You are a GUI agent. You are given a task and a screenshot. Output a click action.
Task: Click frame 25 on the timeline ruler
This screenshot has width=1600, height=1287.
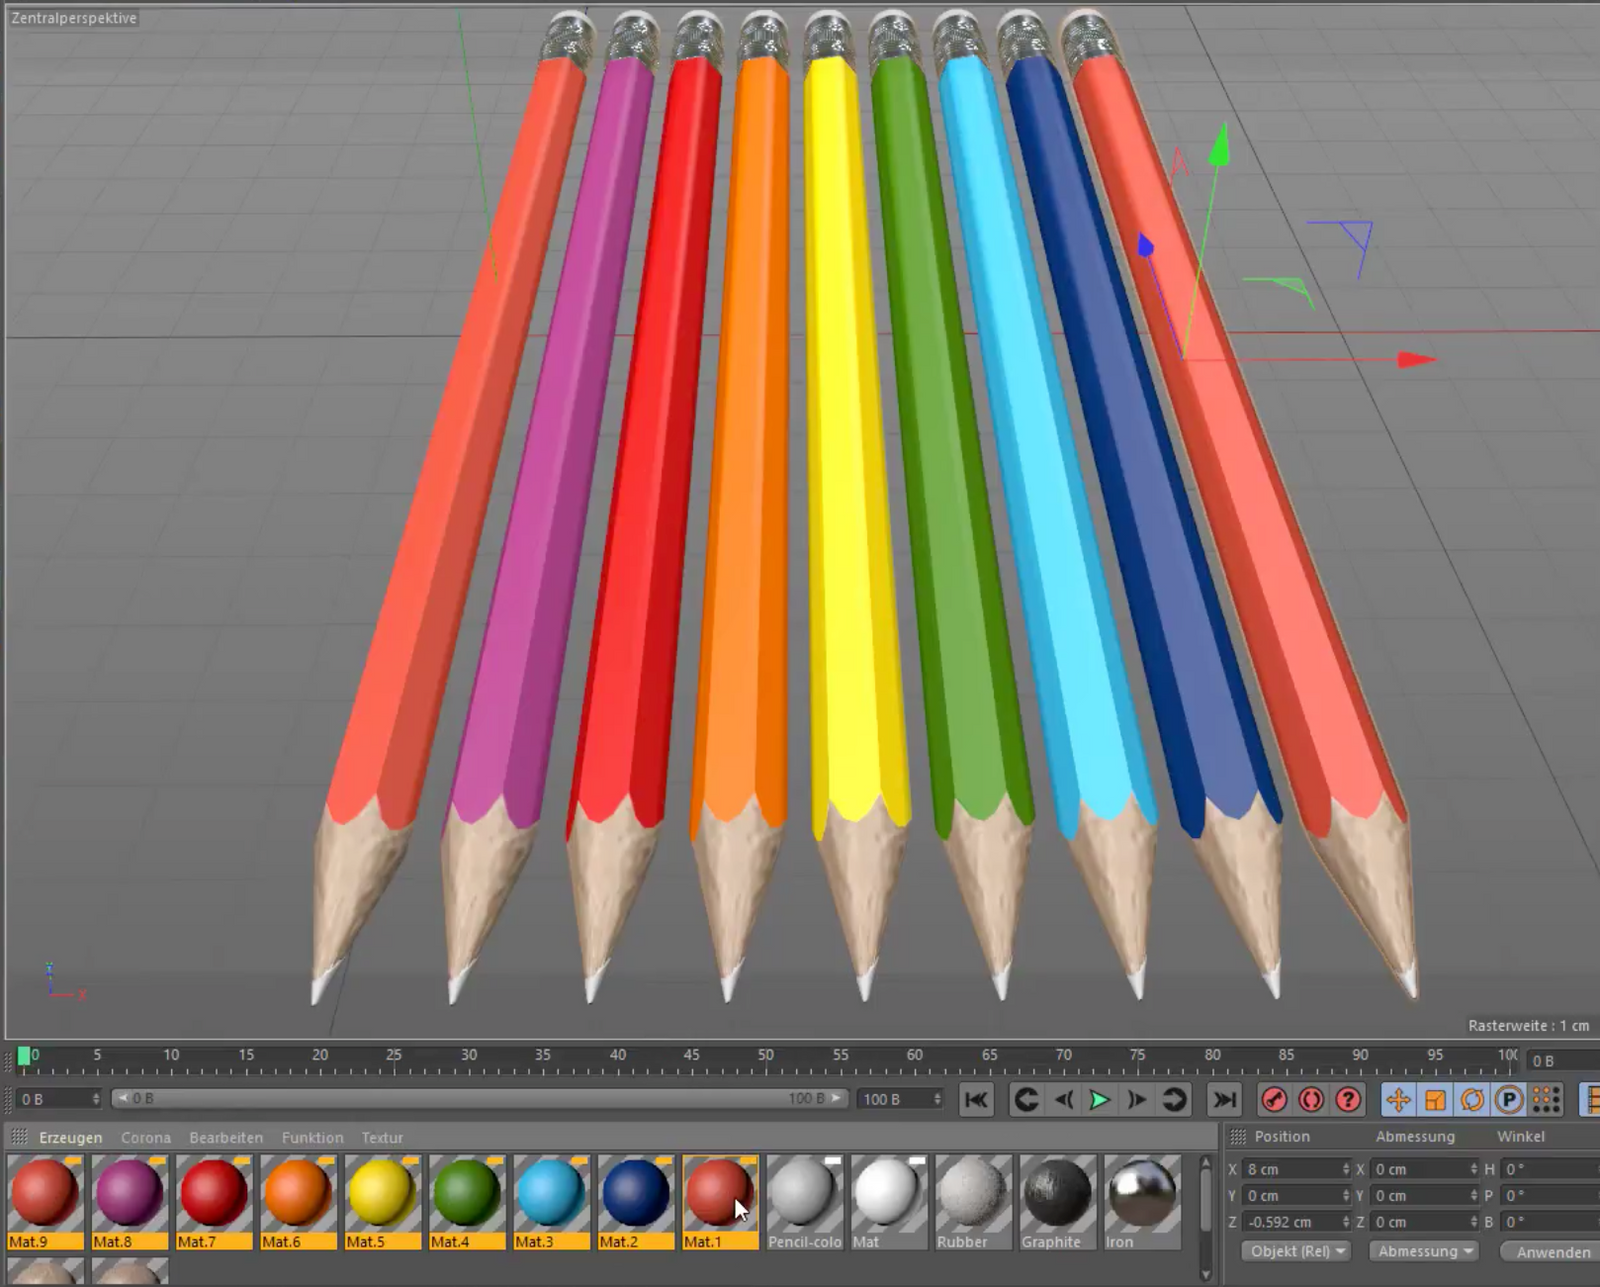tap(394, 1057)
